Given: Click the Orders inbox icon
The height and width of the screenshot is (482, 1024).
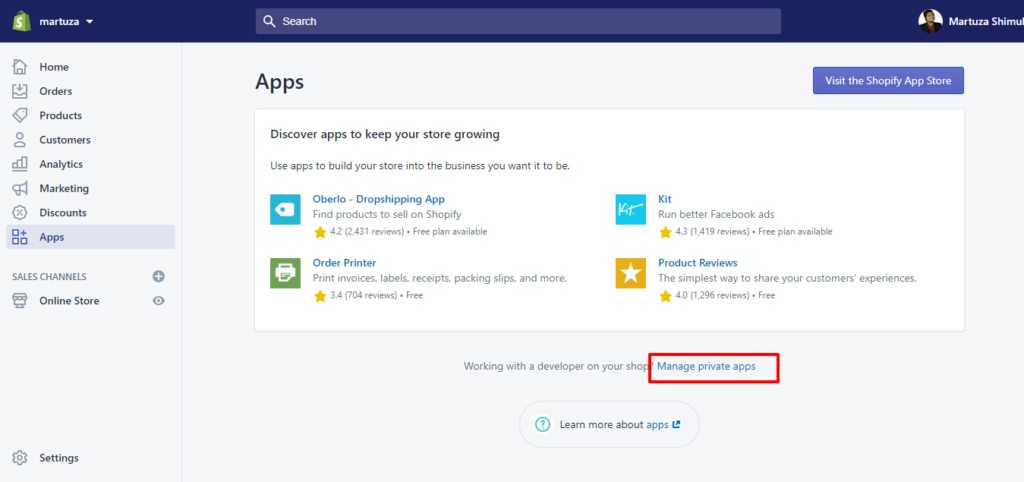Looking at the screenshot, I should click(20, 91).
